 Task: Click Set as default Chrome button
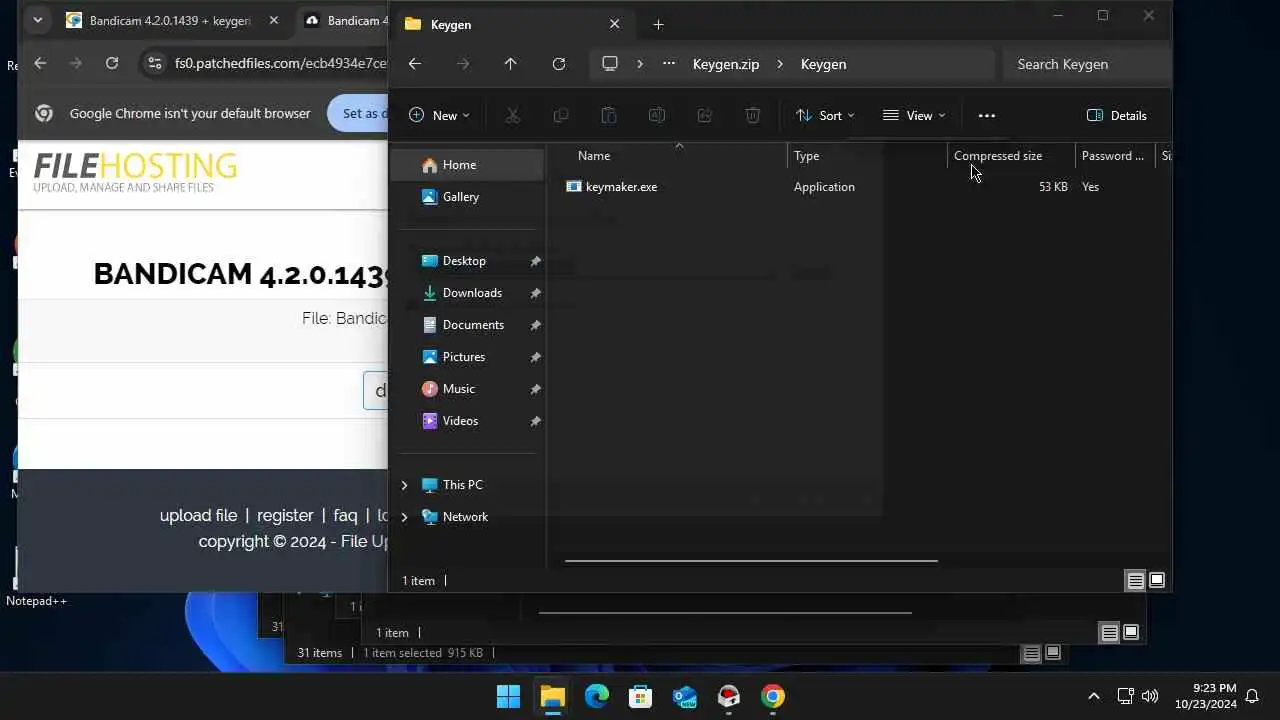tap(358, 113)
